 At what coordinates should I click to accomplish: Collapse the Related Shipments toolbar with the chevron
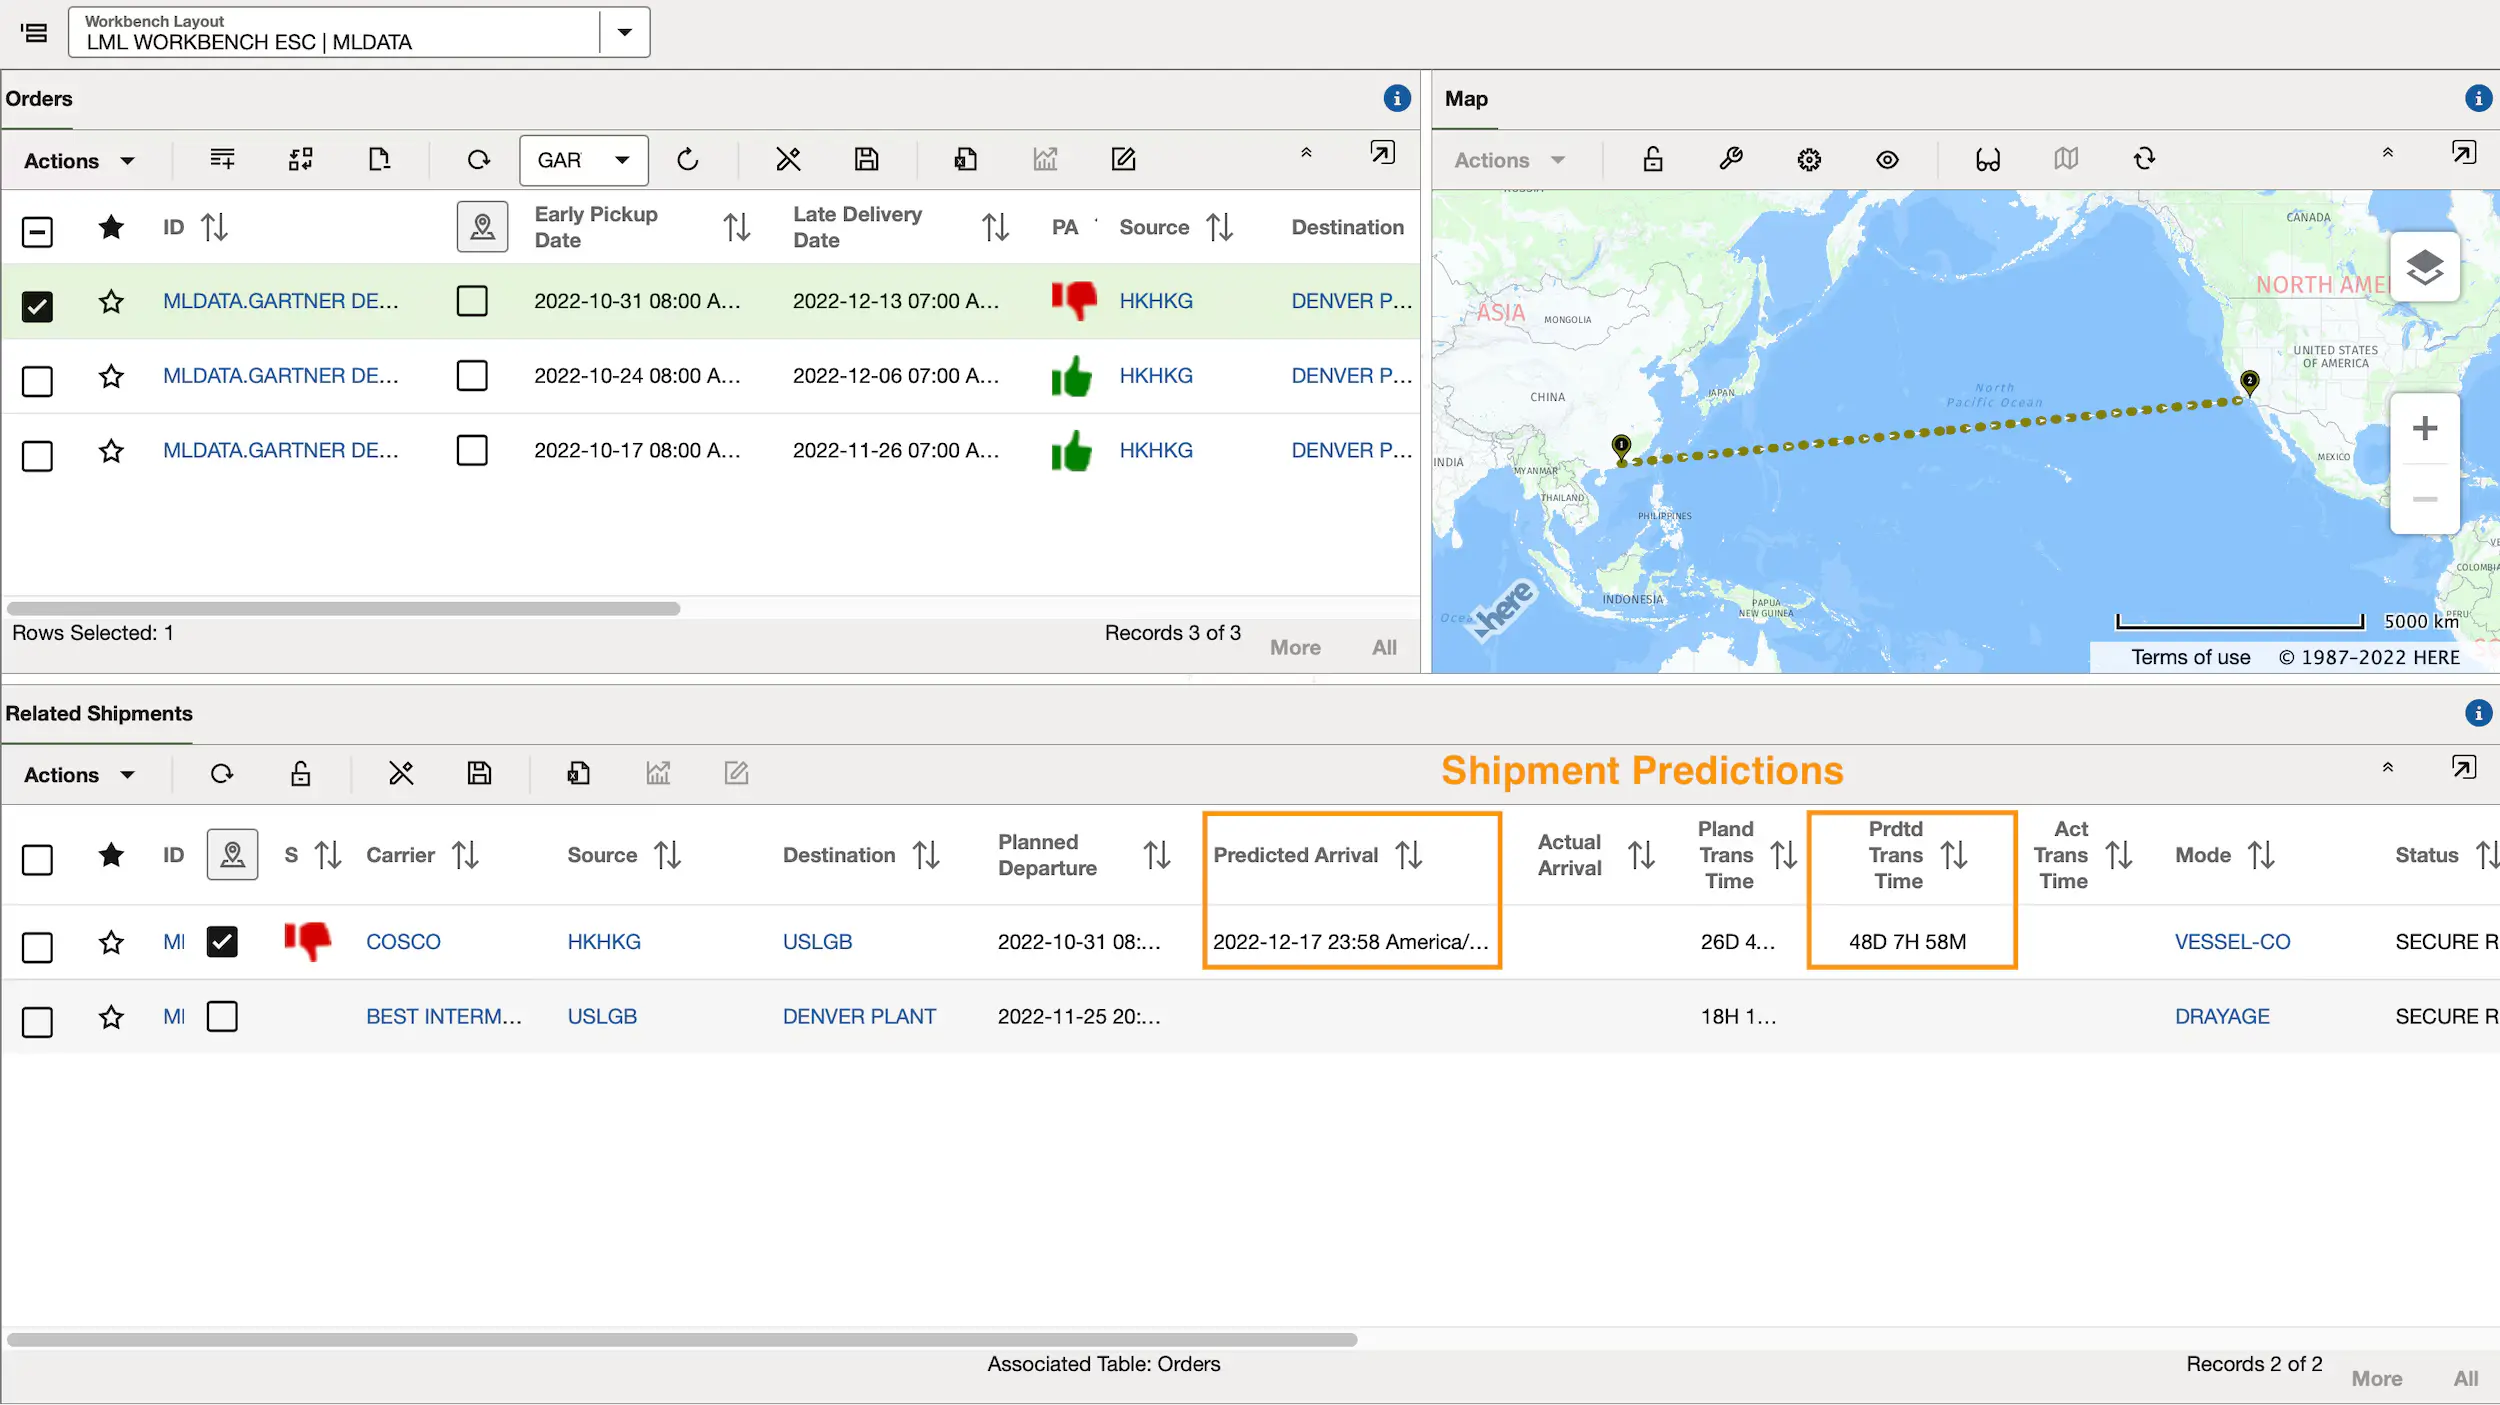(x=2389, y=769)
